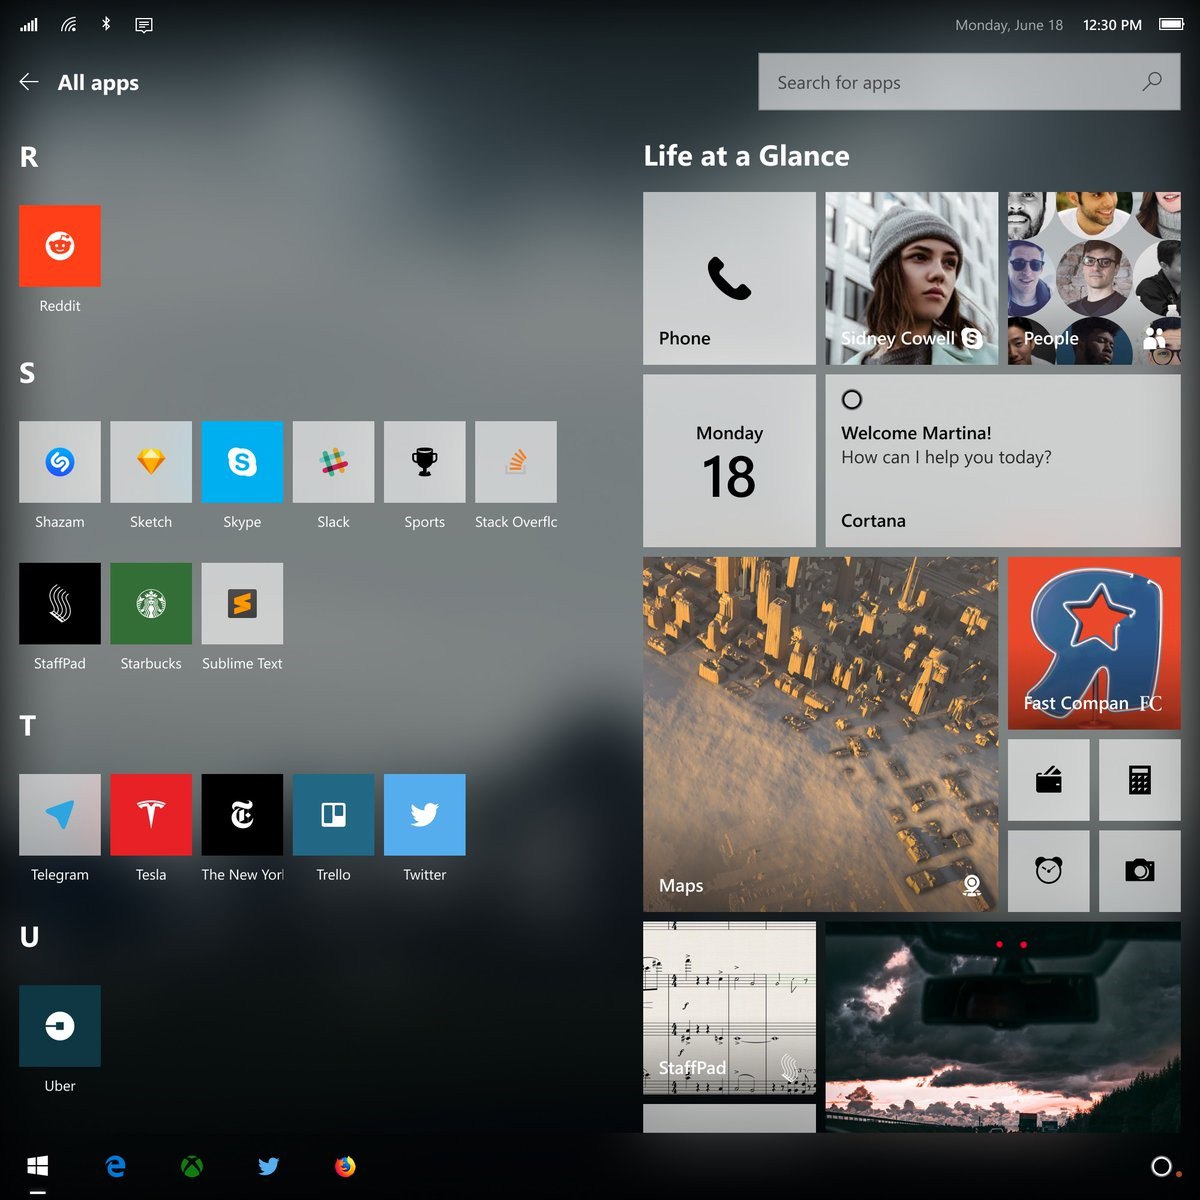Click the cellular signal bars icon
The image size is (1200, 1200).
tap(29, 25)
